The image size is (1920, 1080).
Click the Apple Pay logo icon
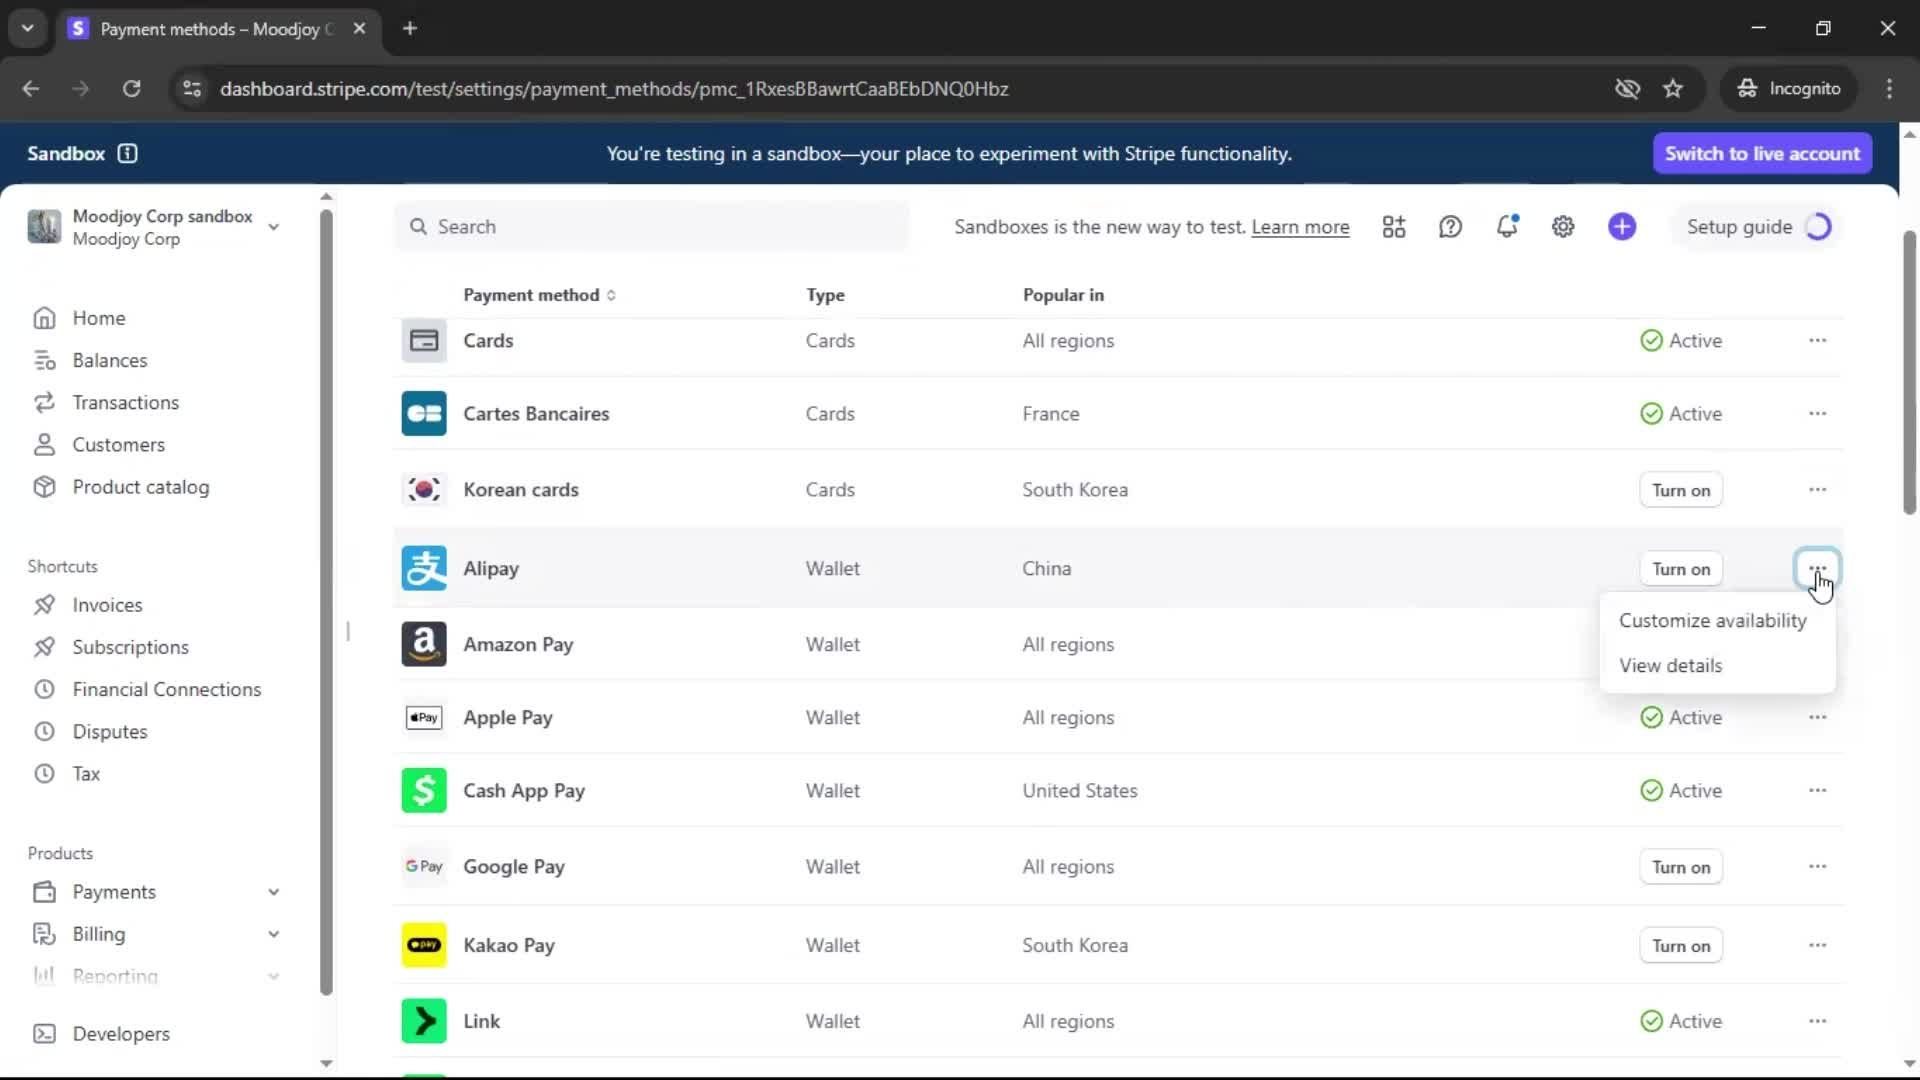click(424, 718)
